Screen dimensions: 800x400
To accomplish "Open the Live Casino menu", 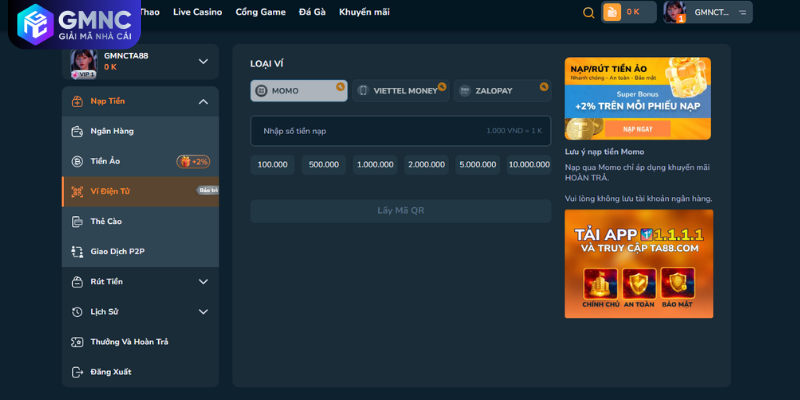I will 197,12.
